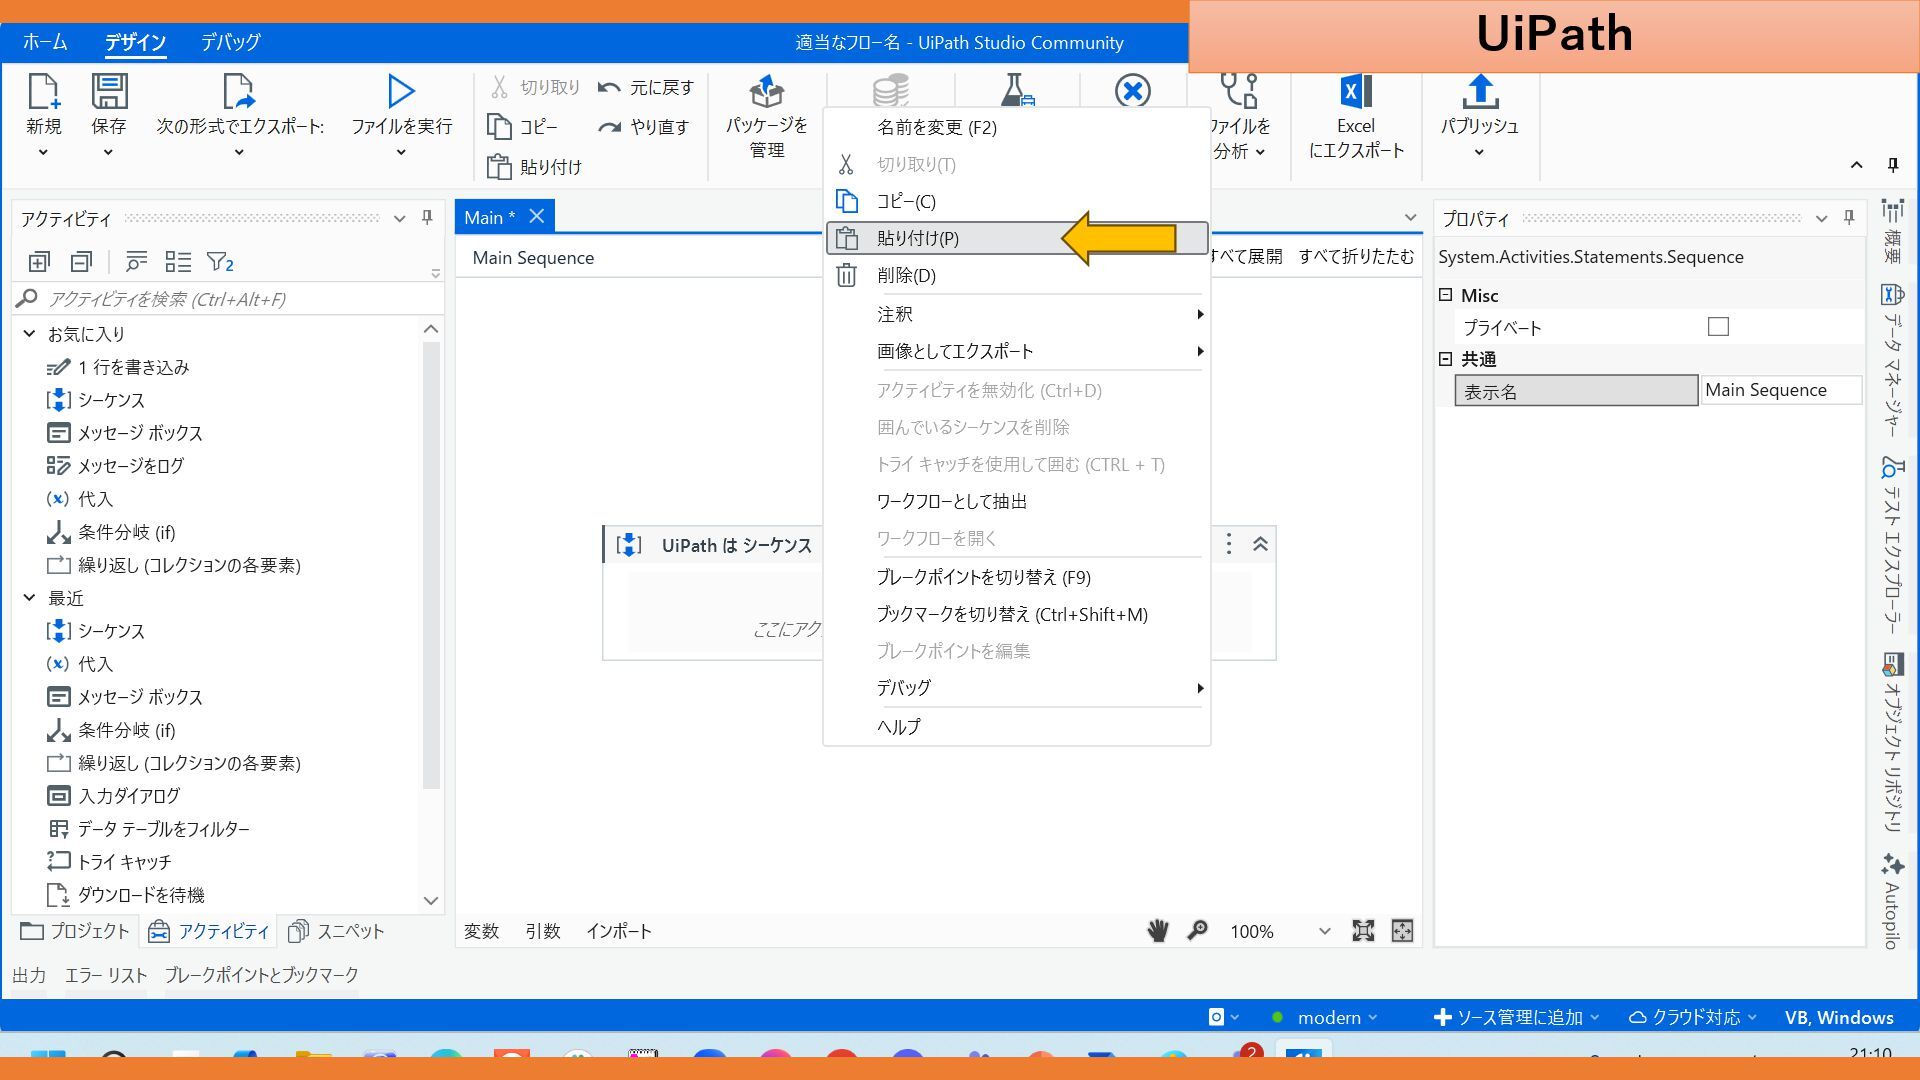Image resolution: width=1920 pixels, height=1080 pixels.
Task: Click the Publish (パブリッシュ) icon
Action: 1479,92
